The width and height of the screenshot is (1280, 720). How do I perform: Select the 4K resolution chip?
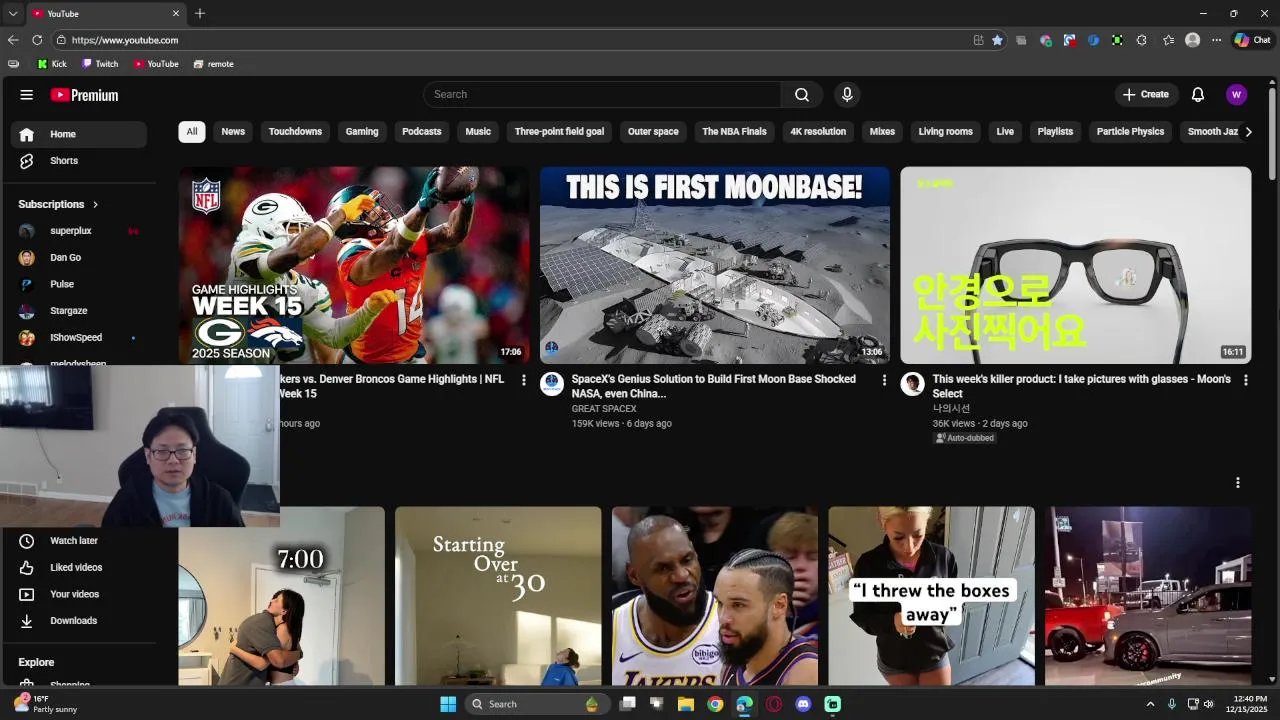(x=818, y=132)
